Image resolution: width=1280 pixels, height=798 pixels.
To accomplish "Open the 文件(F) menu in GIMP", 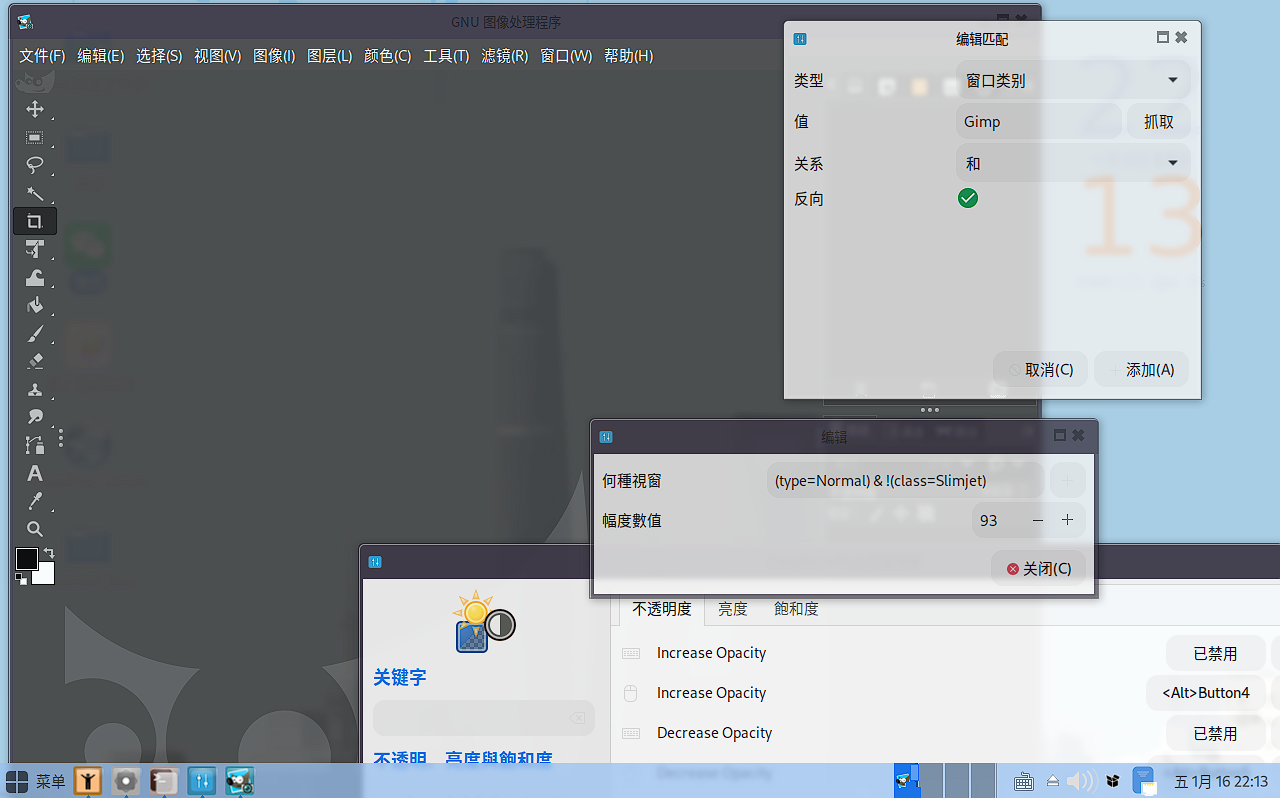I will 42,56.
